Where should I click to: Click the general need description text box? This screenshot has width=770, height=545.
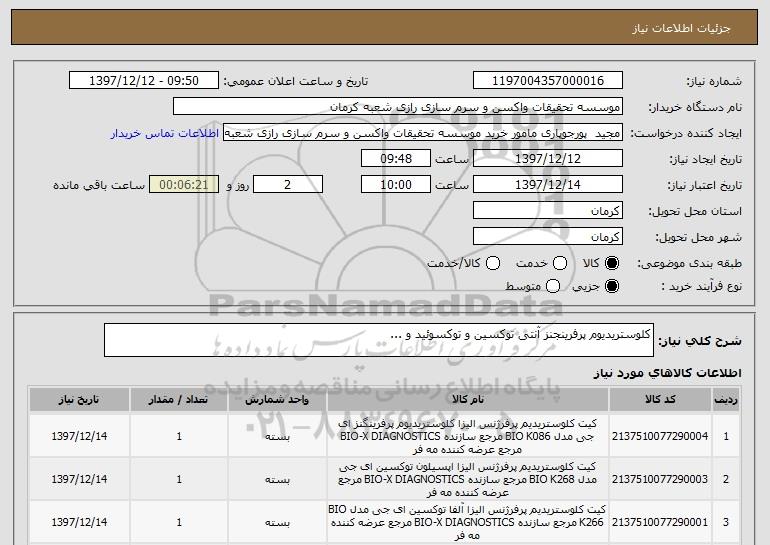click(379, 340)
